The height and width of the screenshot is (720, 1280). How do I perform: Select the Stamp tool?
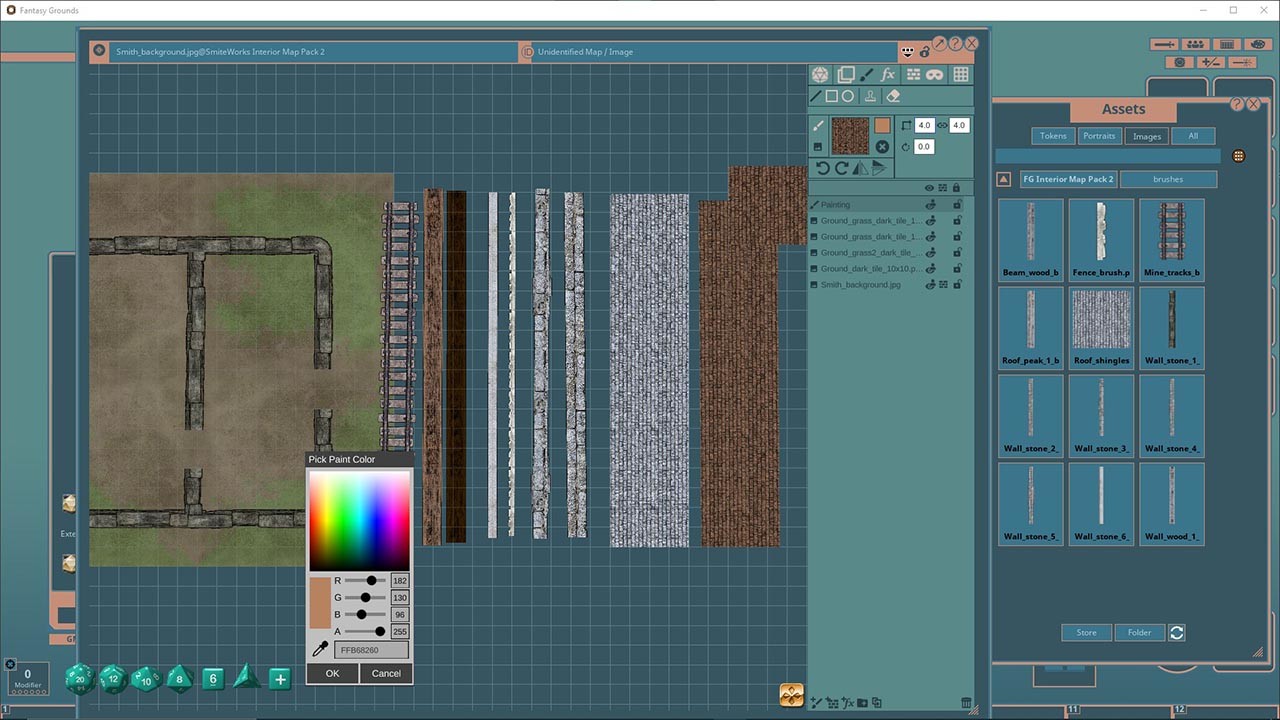(x=870, y=97)
